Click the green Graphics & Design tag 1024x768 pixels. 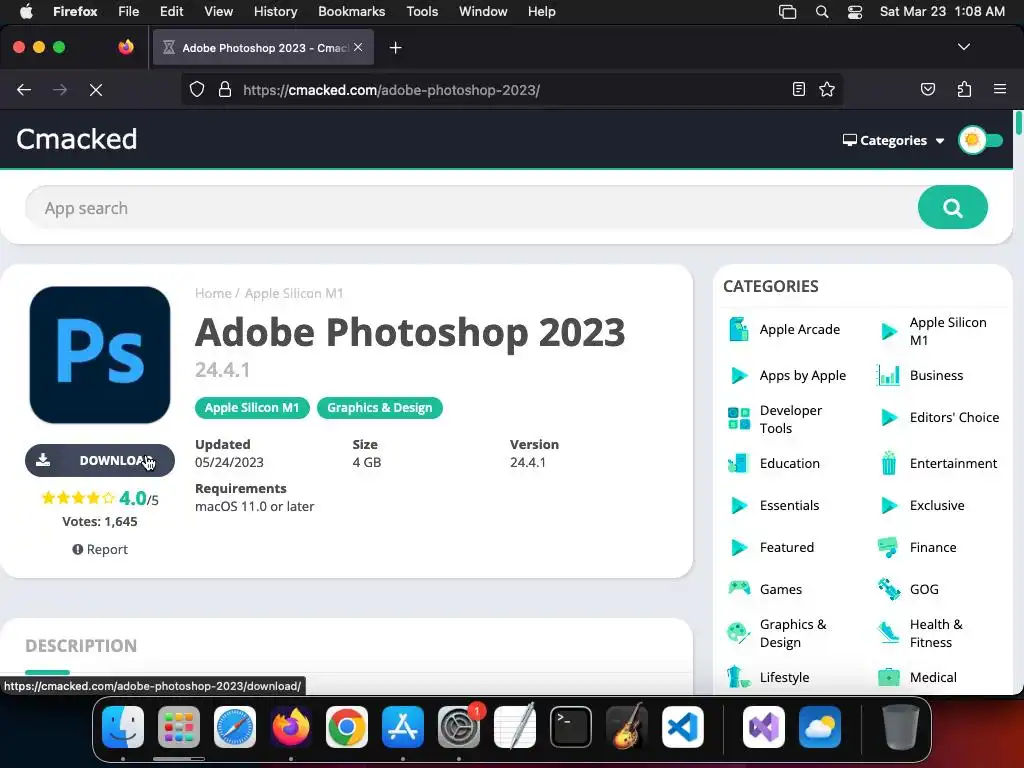click(379, 408)
